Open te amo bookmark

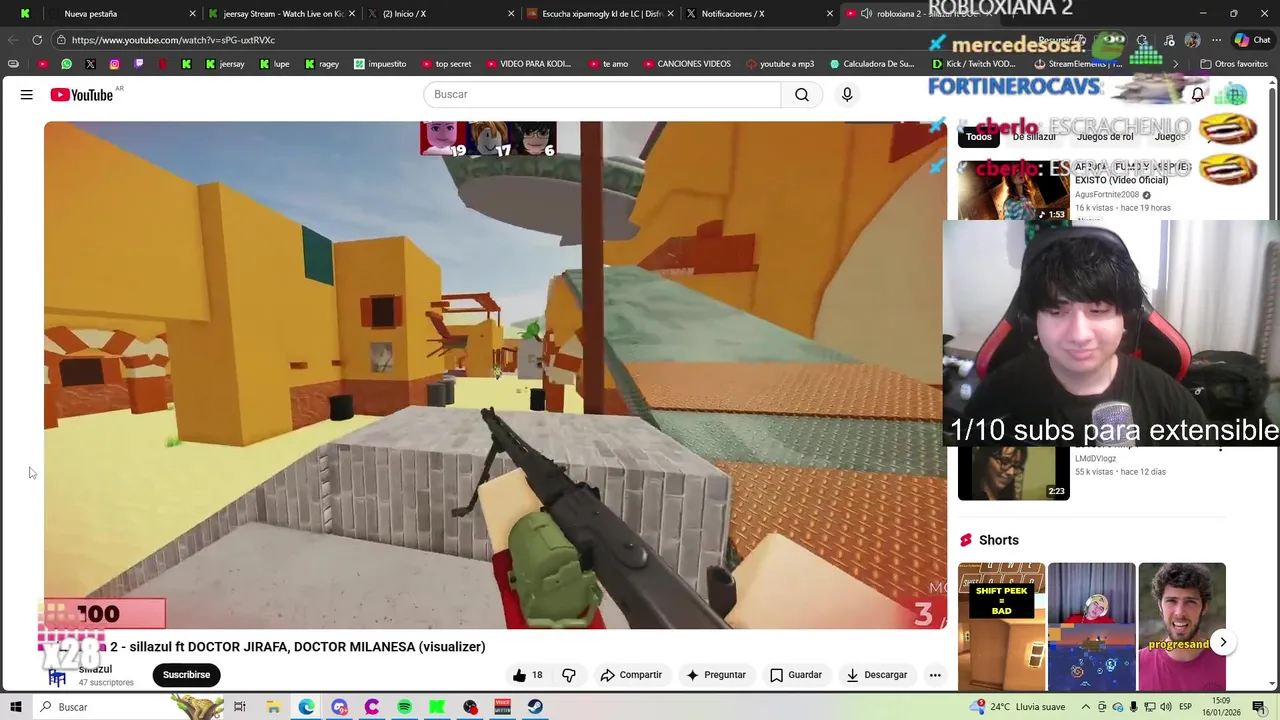click(x=608, y=64)
